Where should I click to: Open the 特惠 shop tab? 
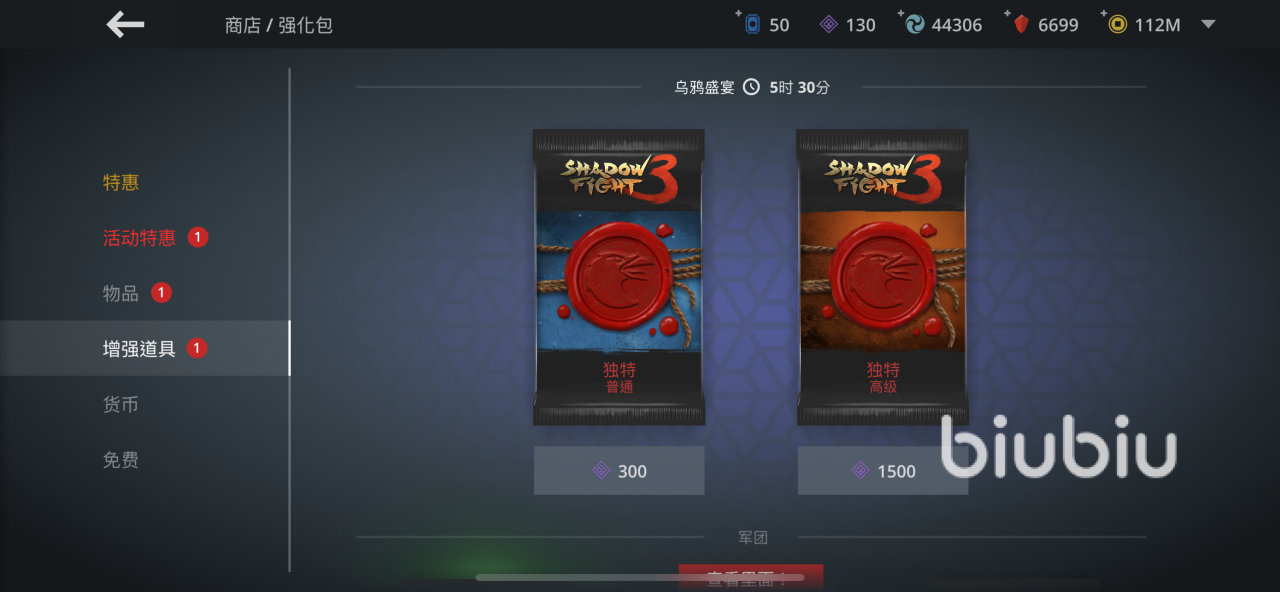(x=121, y=182)
